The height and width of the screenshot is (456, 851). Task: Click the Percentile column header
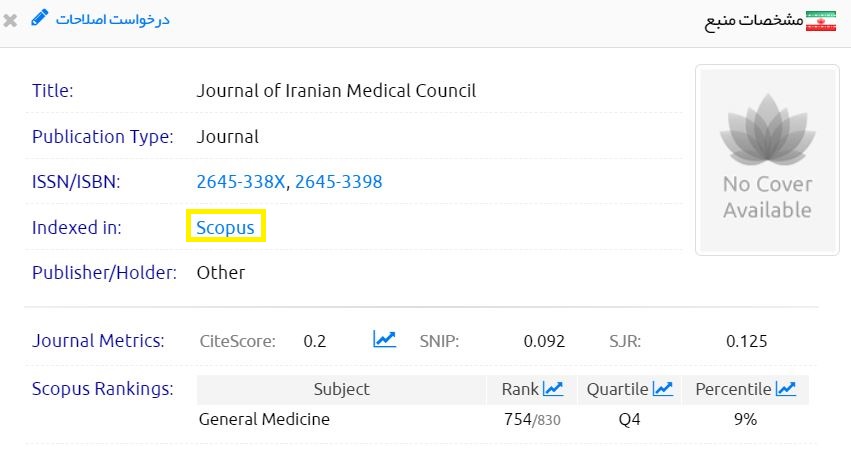click(734, 389)
